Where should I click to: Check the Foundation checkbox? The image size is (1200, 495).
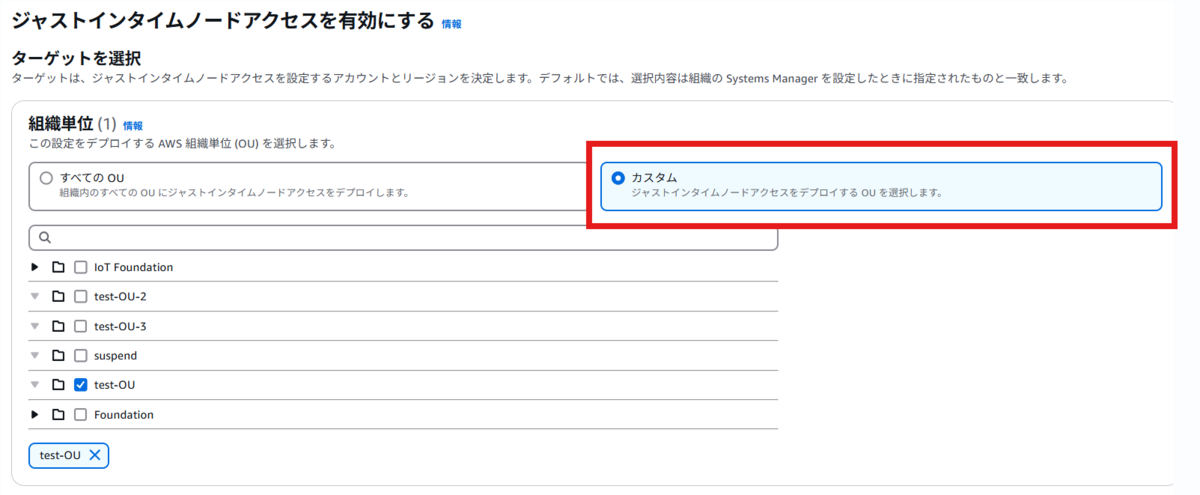(81, 414)
